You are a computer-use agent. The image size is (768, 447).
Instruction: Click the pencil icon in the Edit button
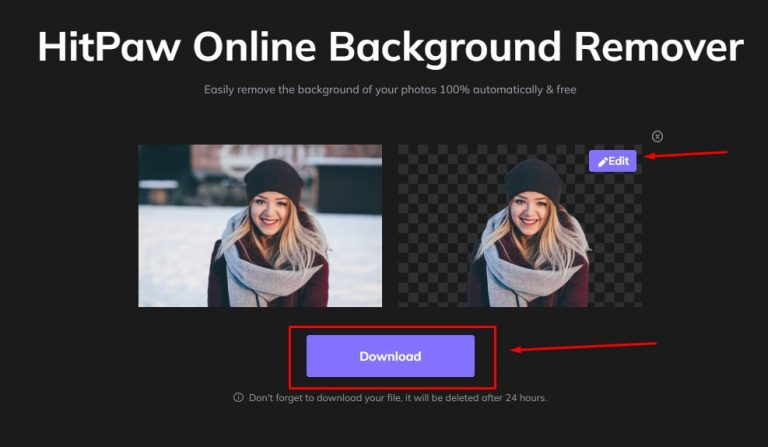(602, 162)
